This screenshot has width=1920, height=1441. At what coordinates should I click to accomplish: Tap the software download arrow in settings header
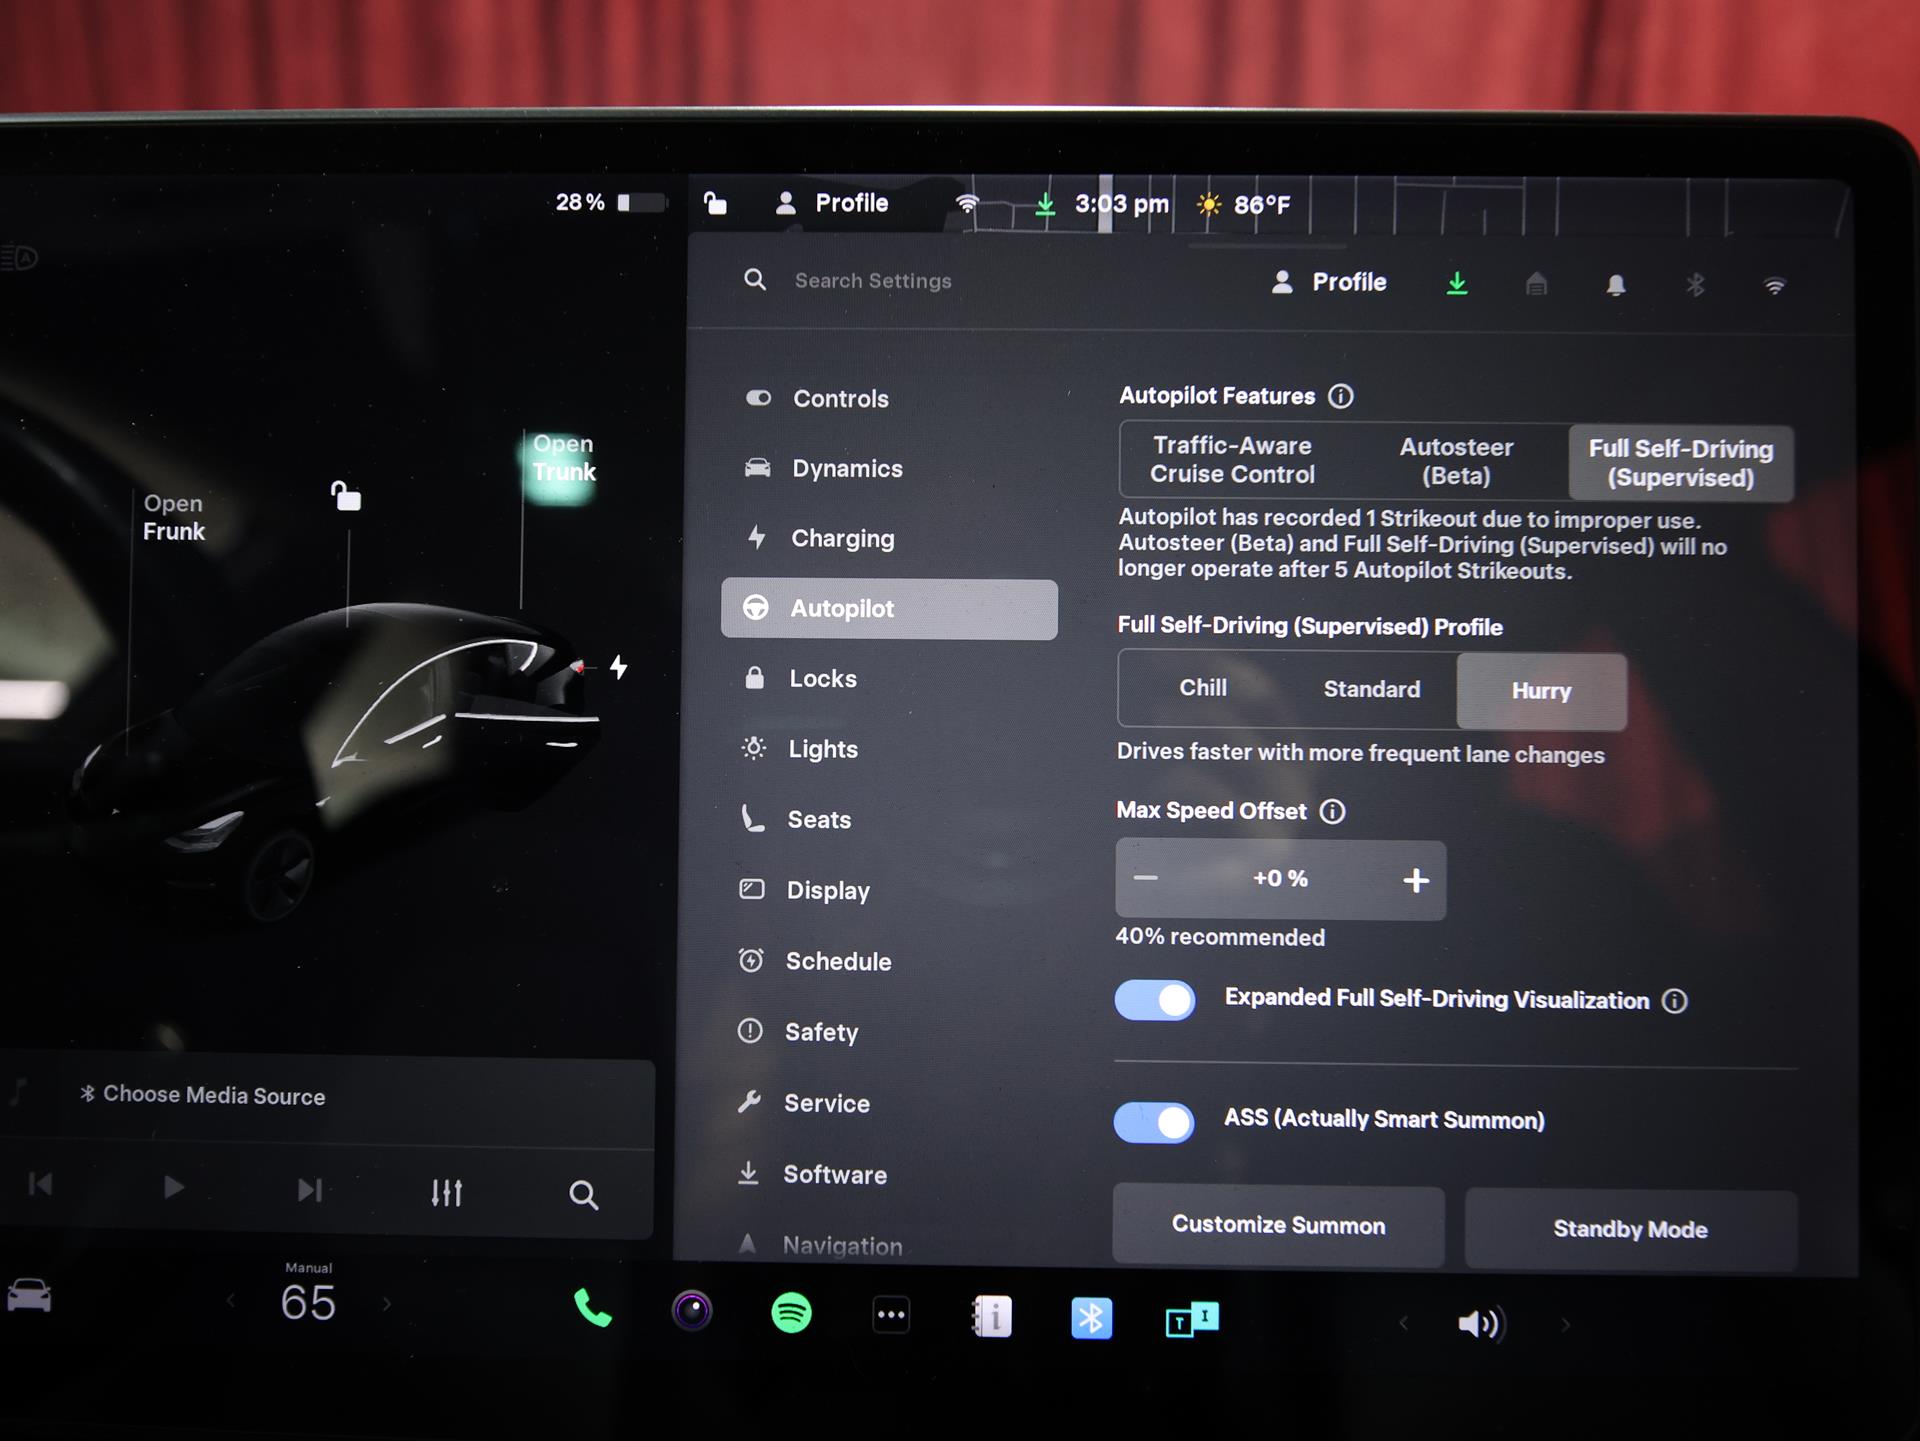1457,284
